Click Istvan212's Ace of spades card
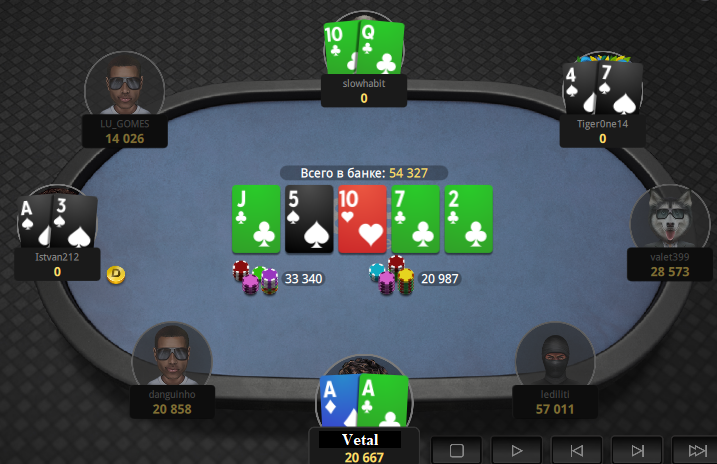The width and height of the screenshot is (717, 464). pyautogui.click(x=34, y=221)
